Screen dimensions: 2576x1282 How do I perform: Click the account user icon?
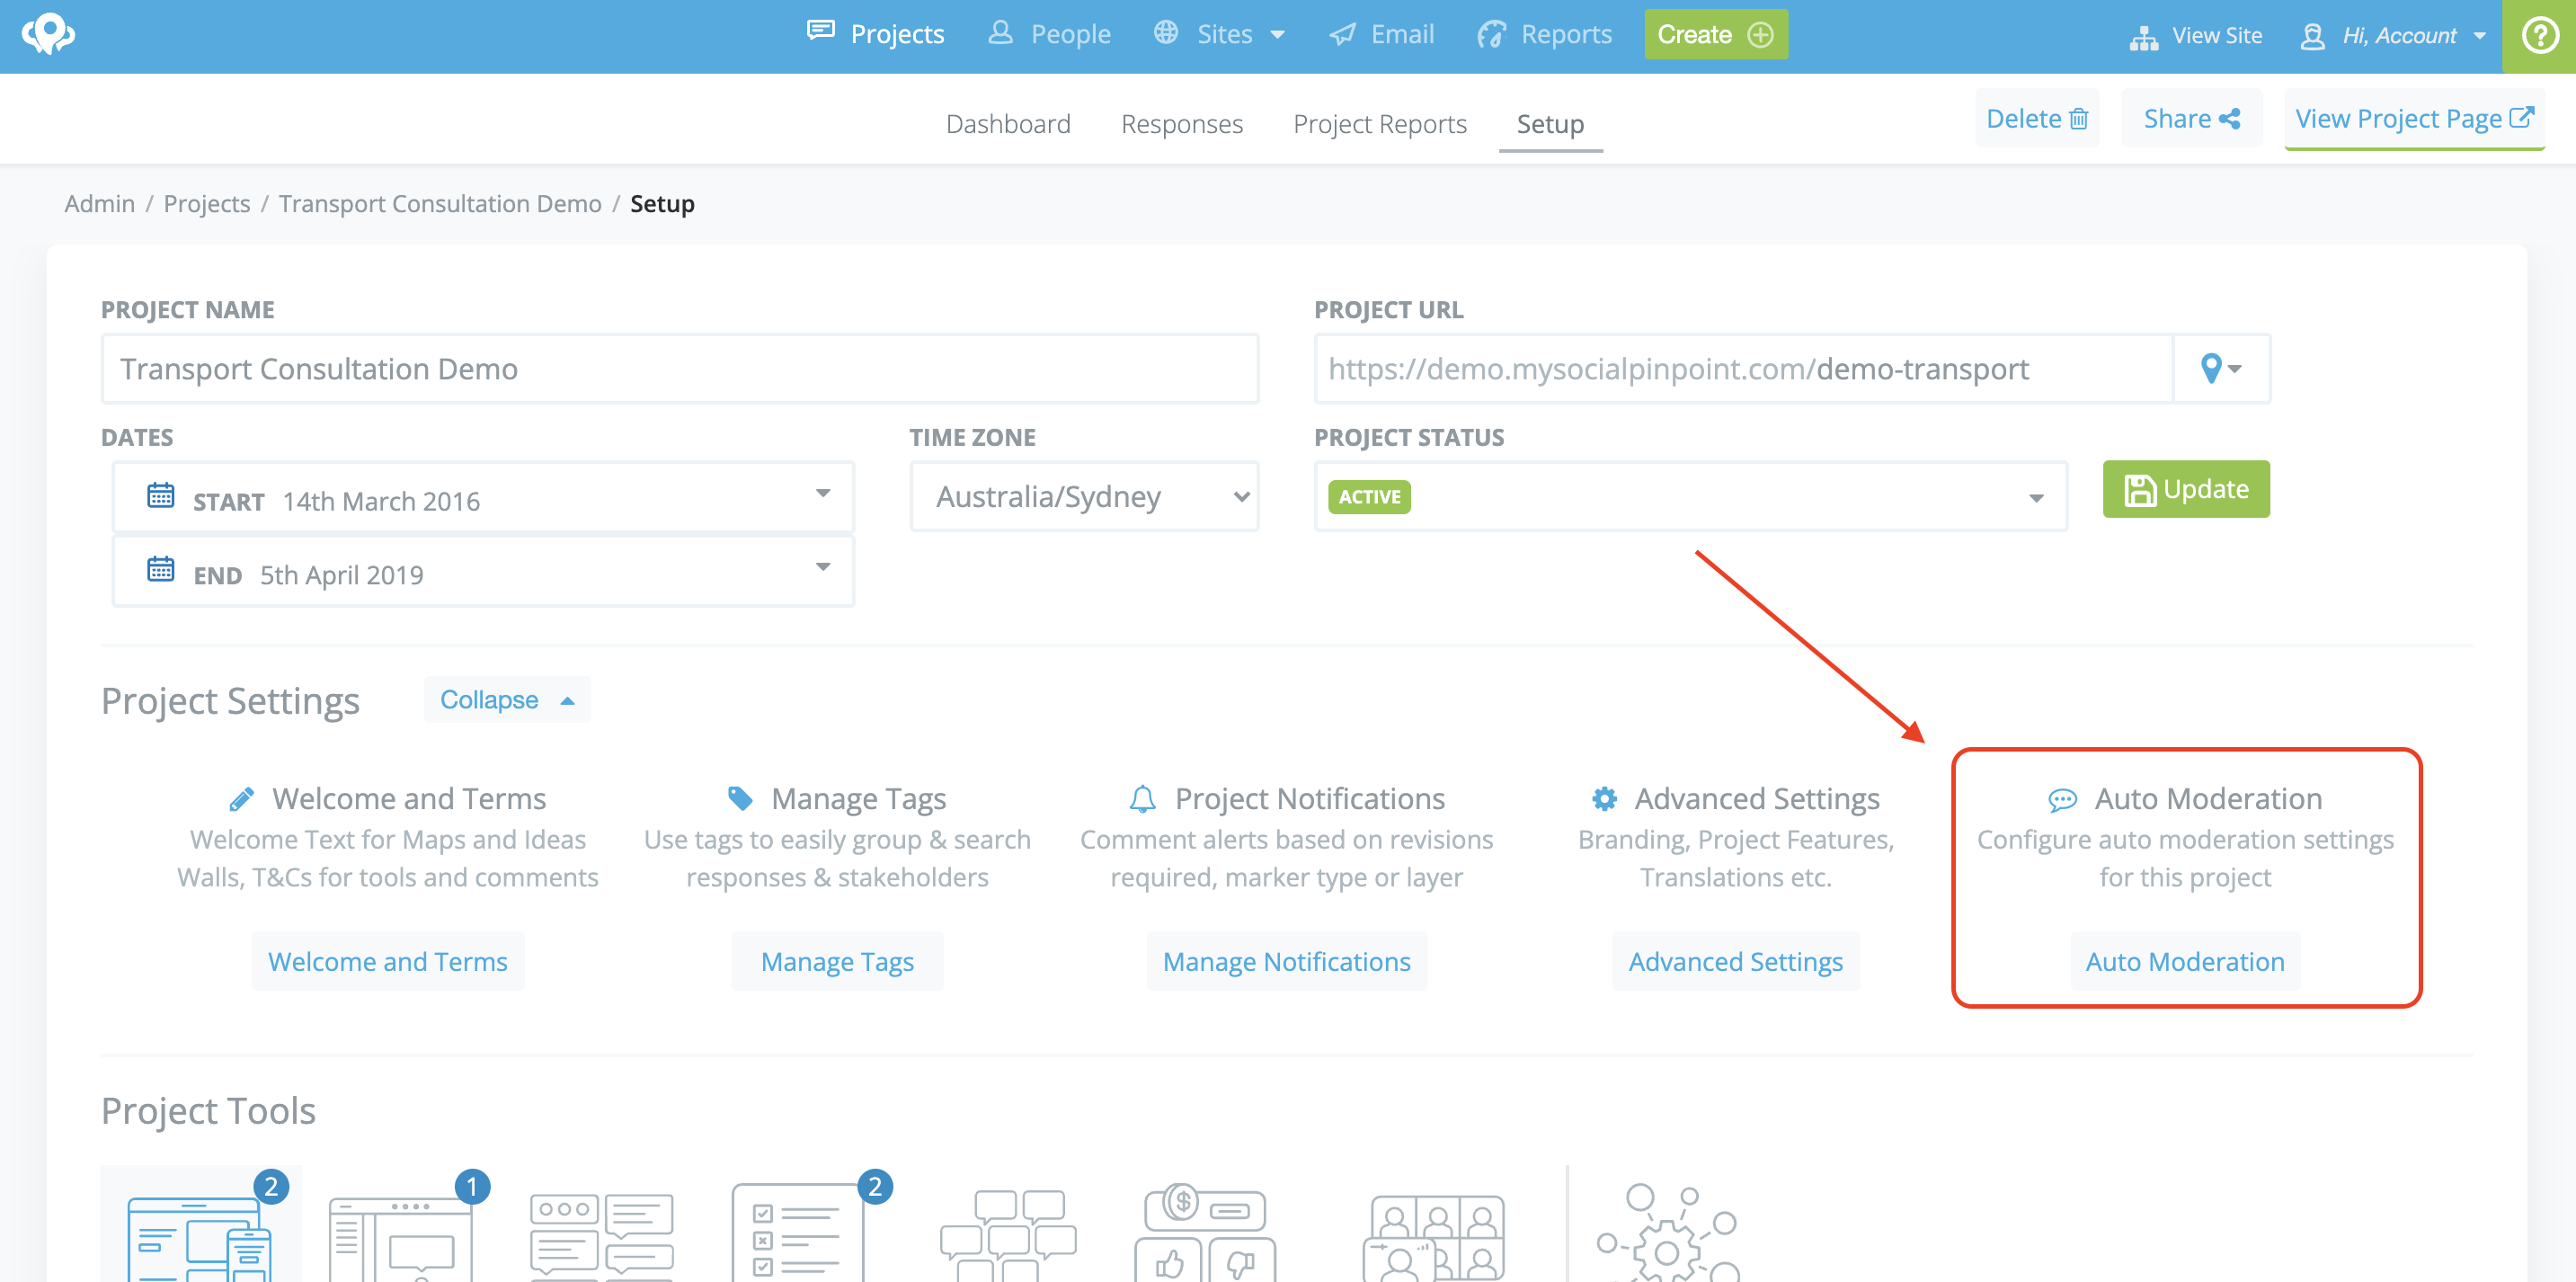(2312, 37)
